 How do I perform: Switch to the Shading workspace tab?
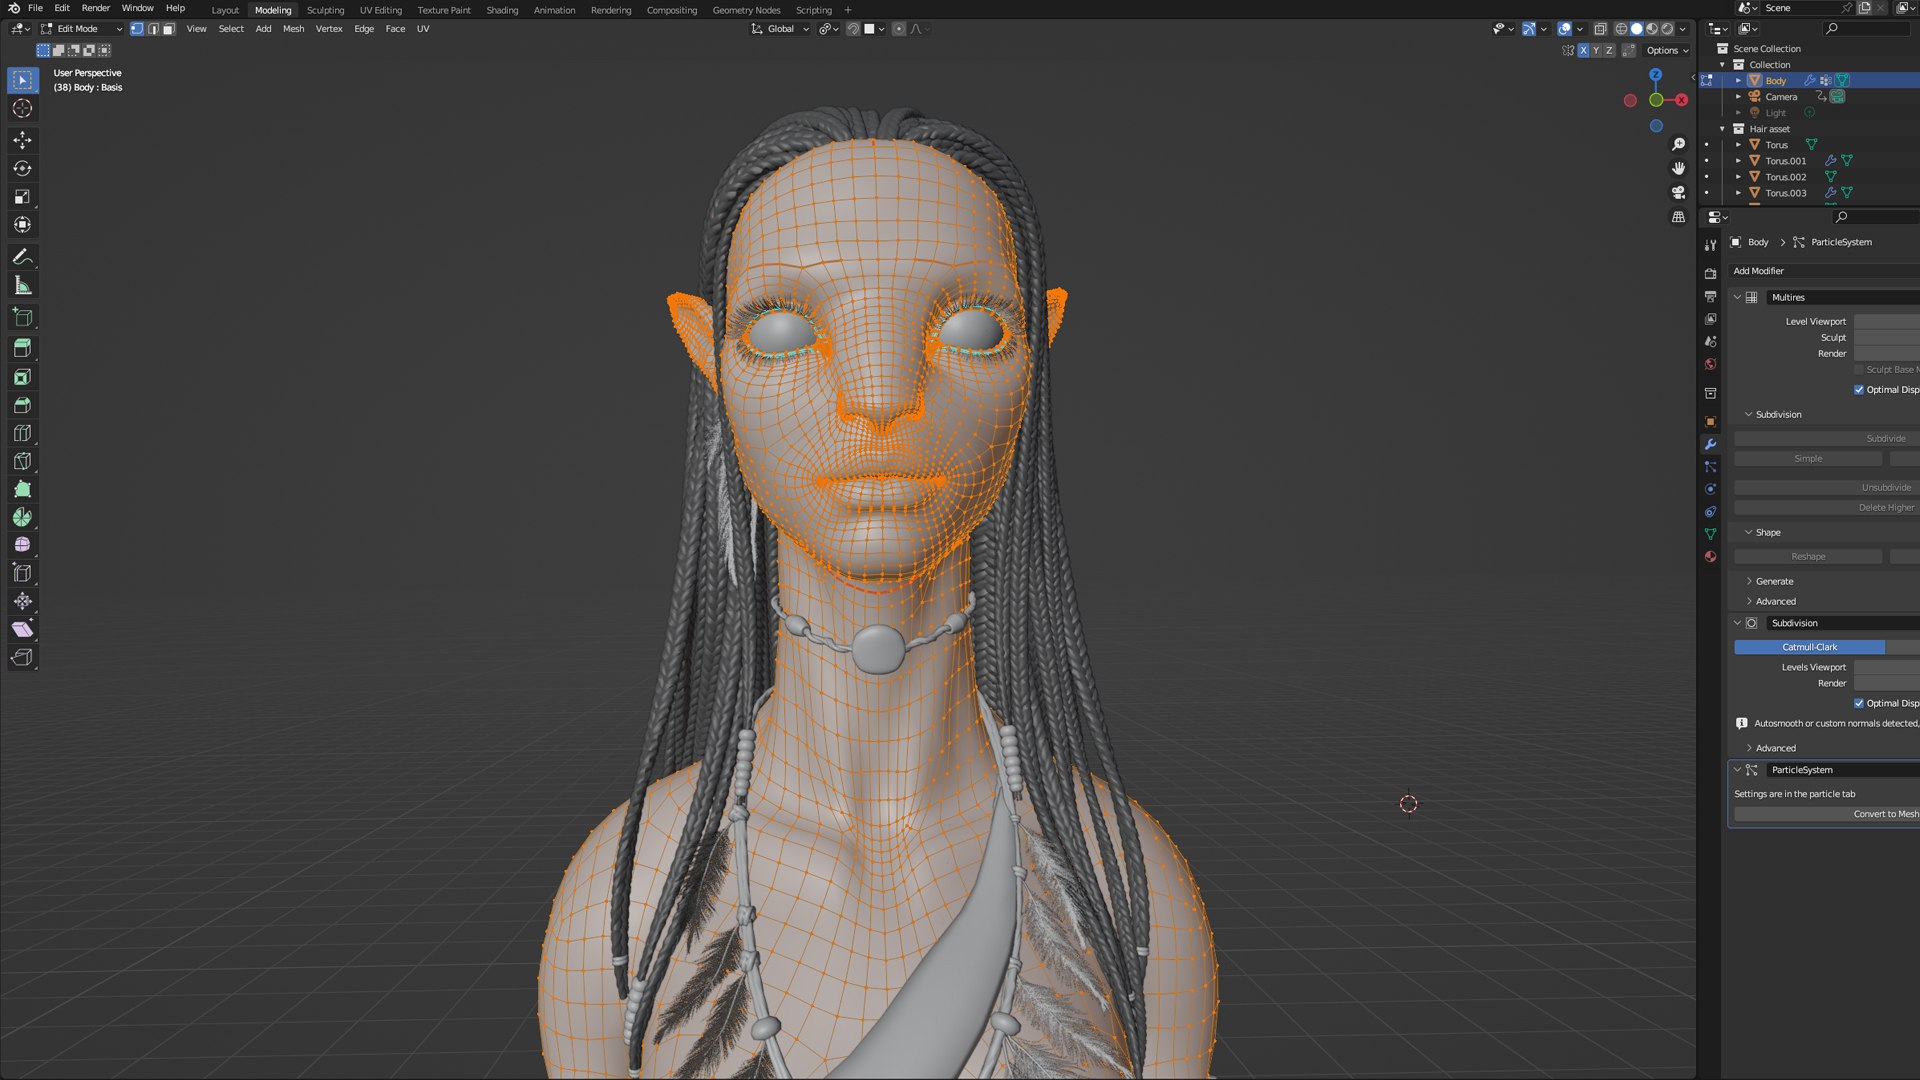point(502,10)
